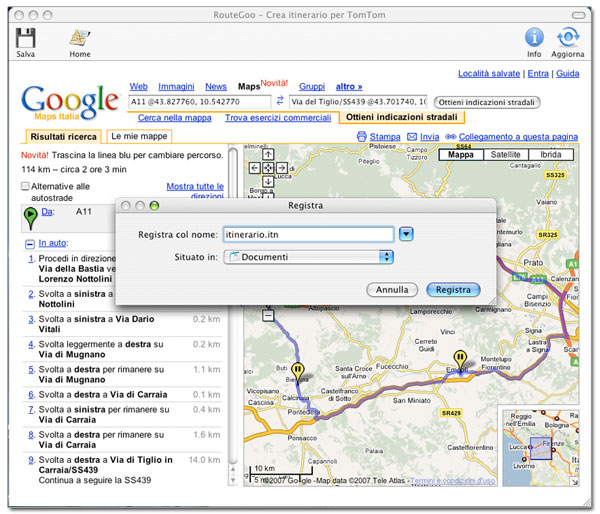
Task: Open the Gruppi link
Action: [x=312, y=87]
